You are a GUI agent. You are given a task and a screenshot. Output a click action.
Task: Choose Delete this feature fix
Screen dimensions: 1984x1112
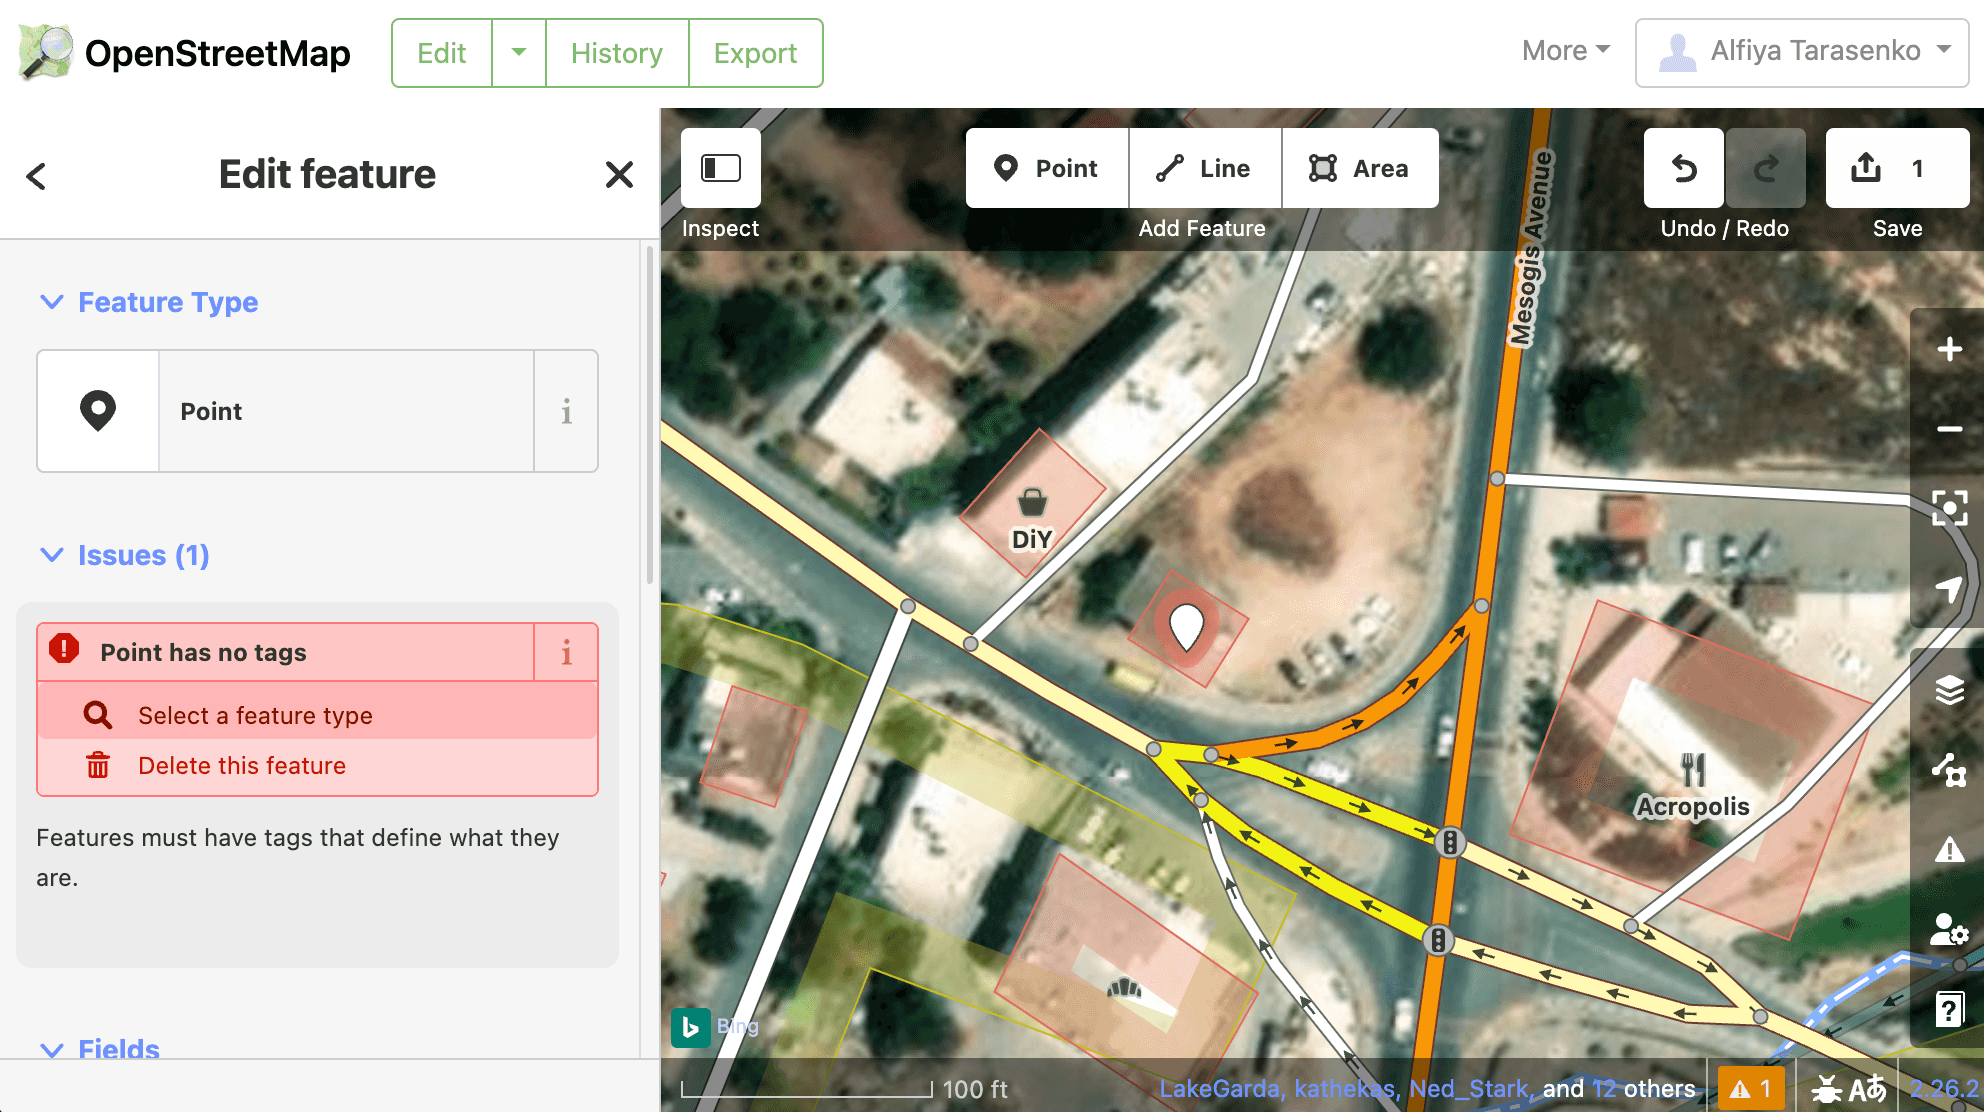click(317, 765)
